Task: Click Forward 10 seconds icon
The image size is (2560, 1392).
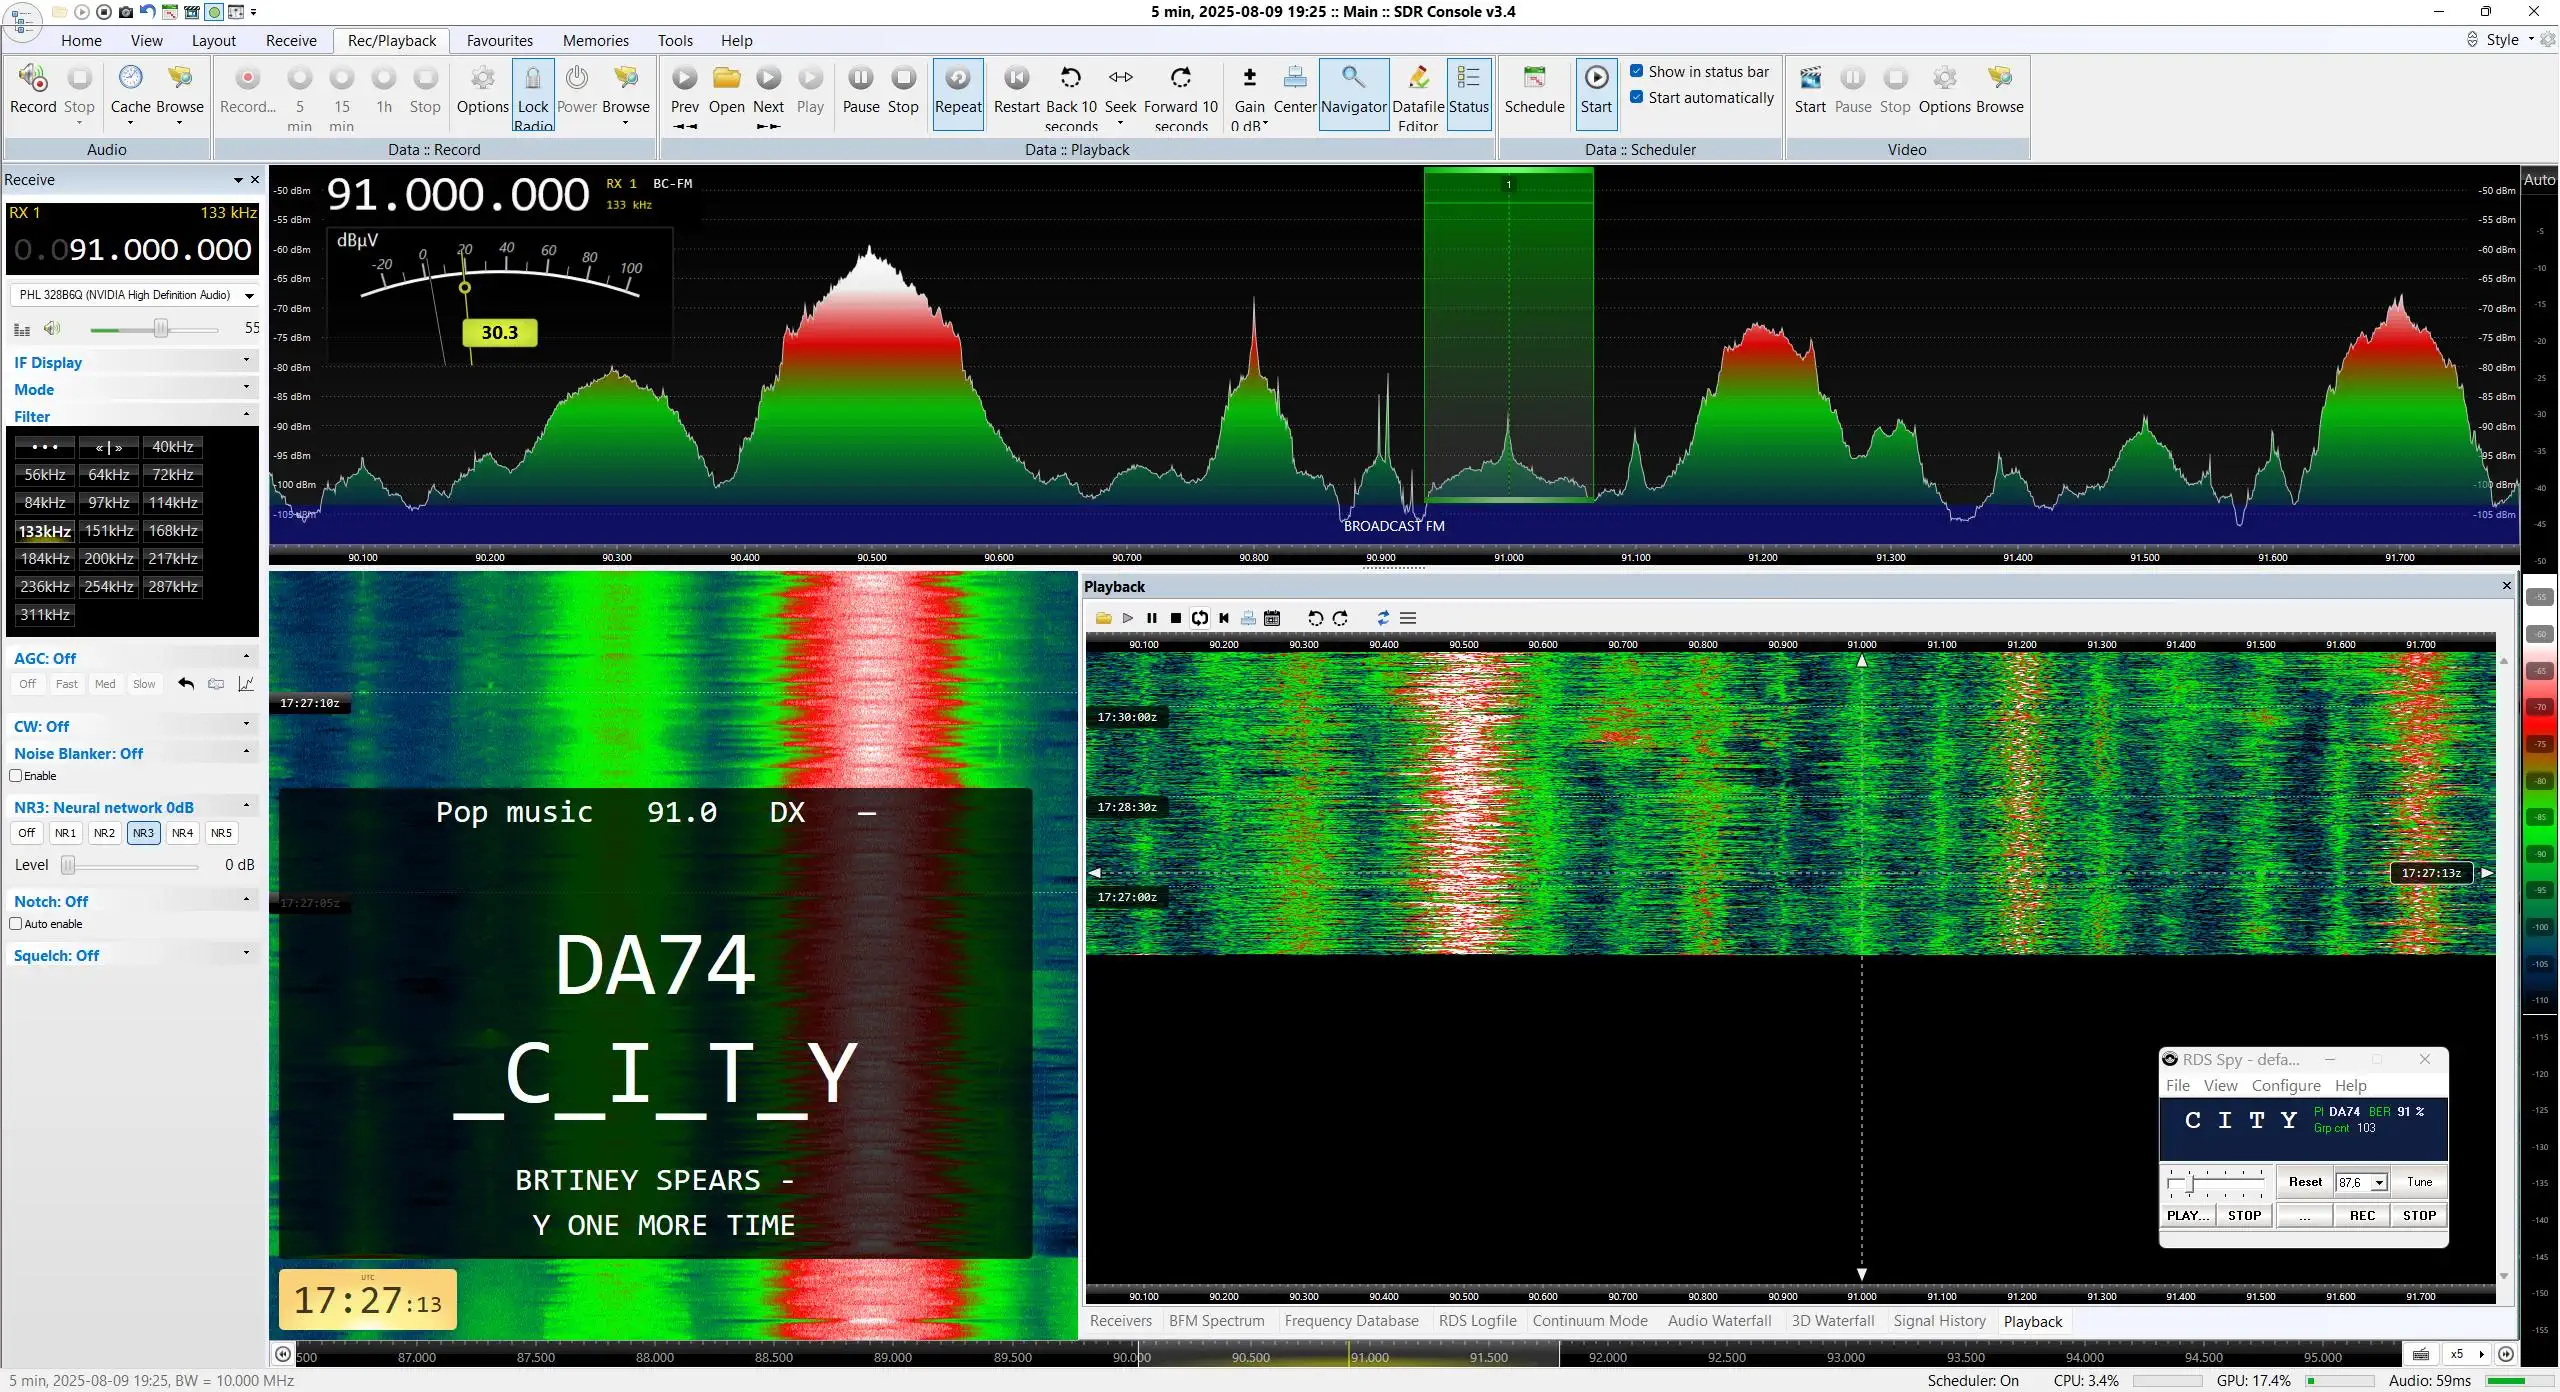Action: (1180, 78)
